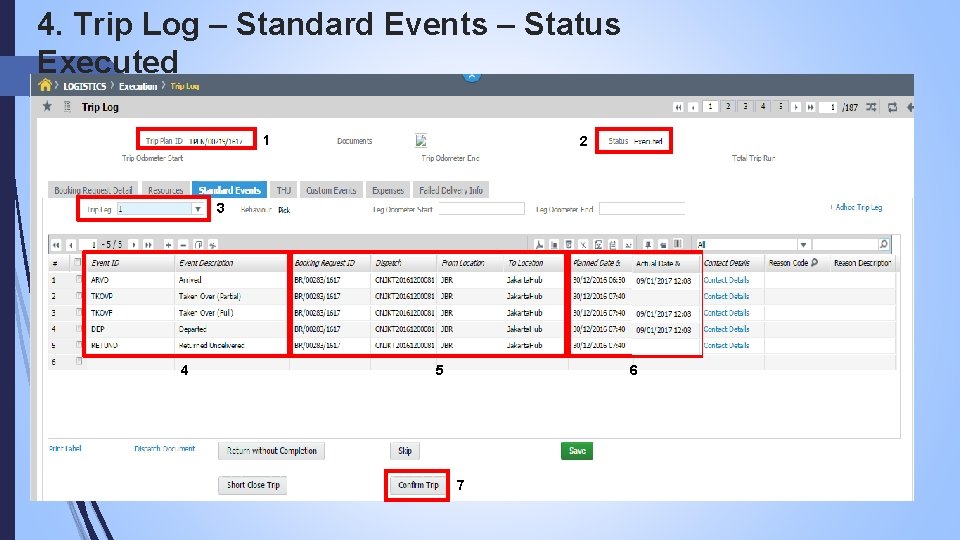Click the home icon in the breadcrumb
The width and height of the screenshot is (960, 540).
(x=45, y=85)
